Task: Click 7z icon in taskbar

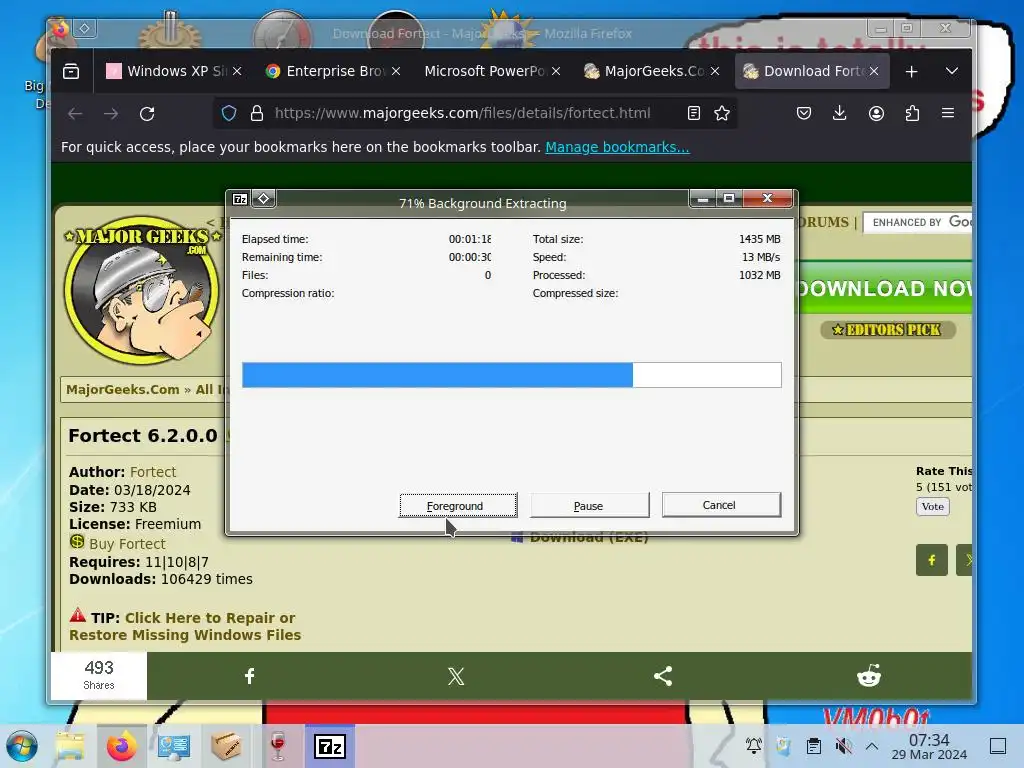Action: click(330, 746)
